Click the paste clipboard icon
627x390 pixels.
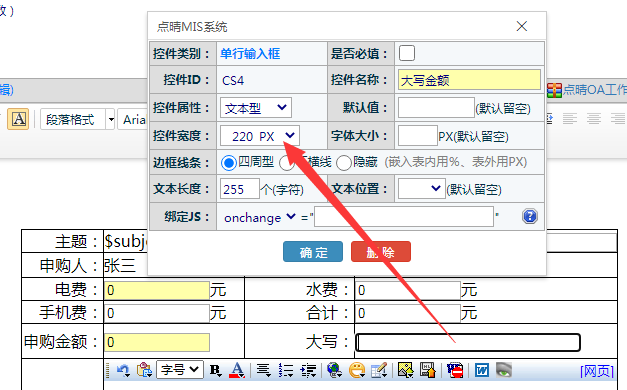tap(144, 370)
